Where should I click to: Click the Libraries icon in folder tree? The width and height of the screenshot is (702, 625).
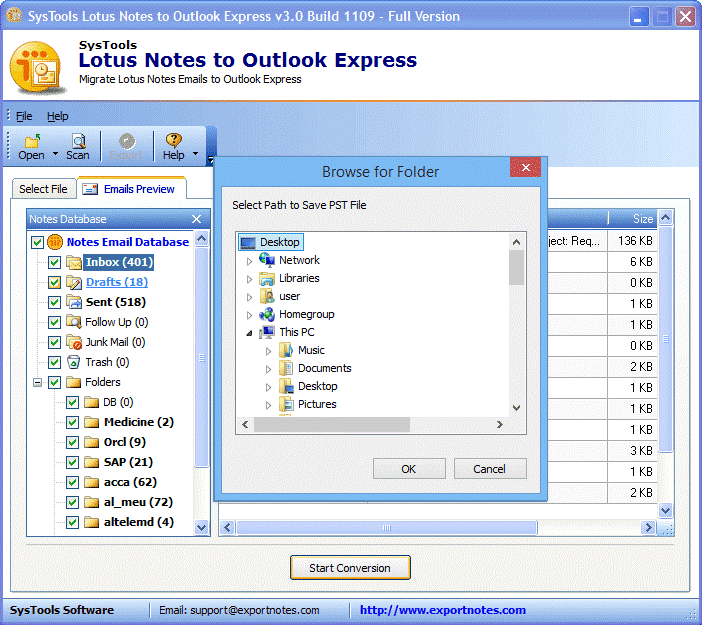267,278
